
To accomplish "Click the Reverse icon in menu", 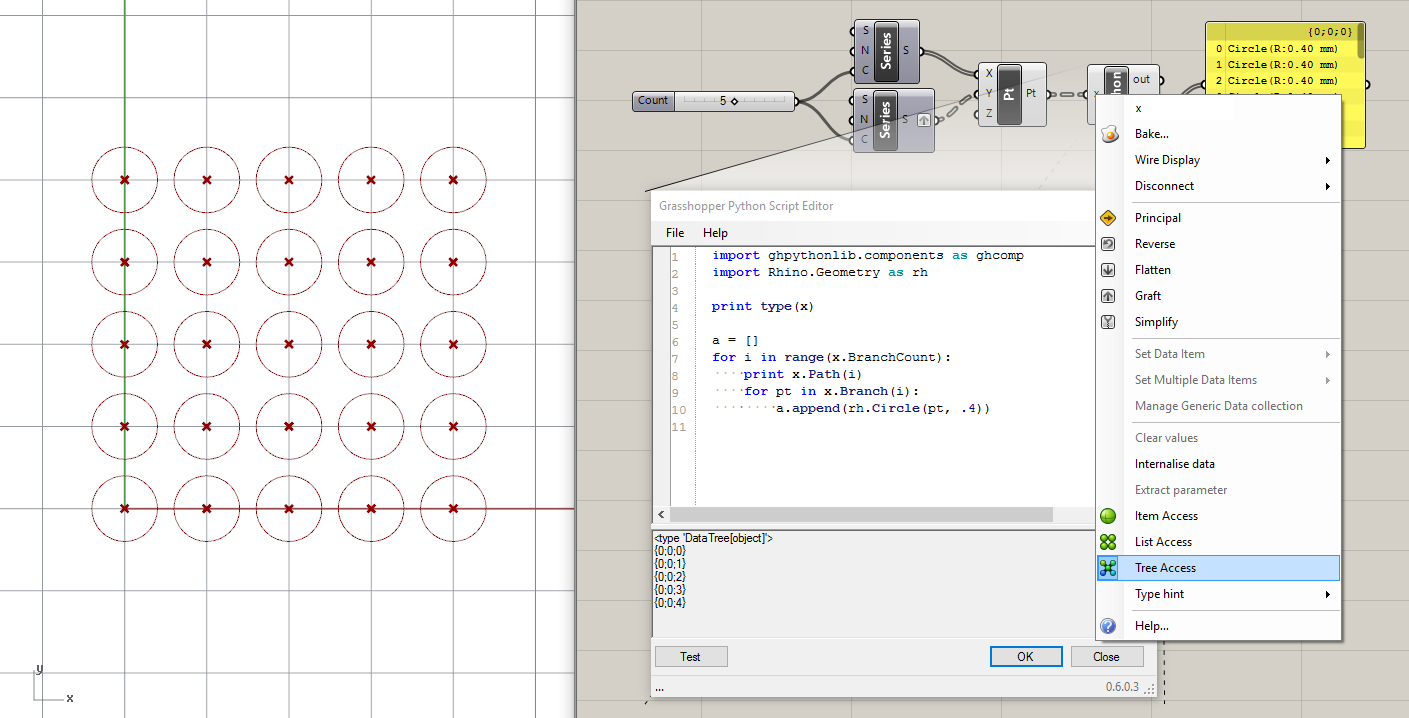I will [1108, 244].
